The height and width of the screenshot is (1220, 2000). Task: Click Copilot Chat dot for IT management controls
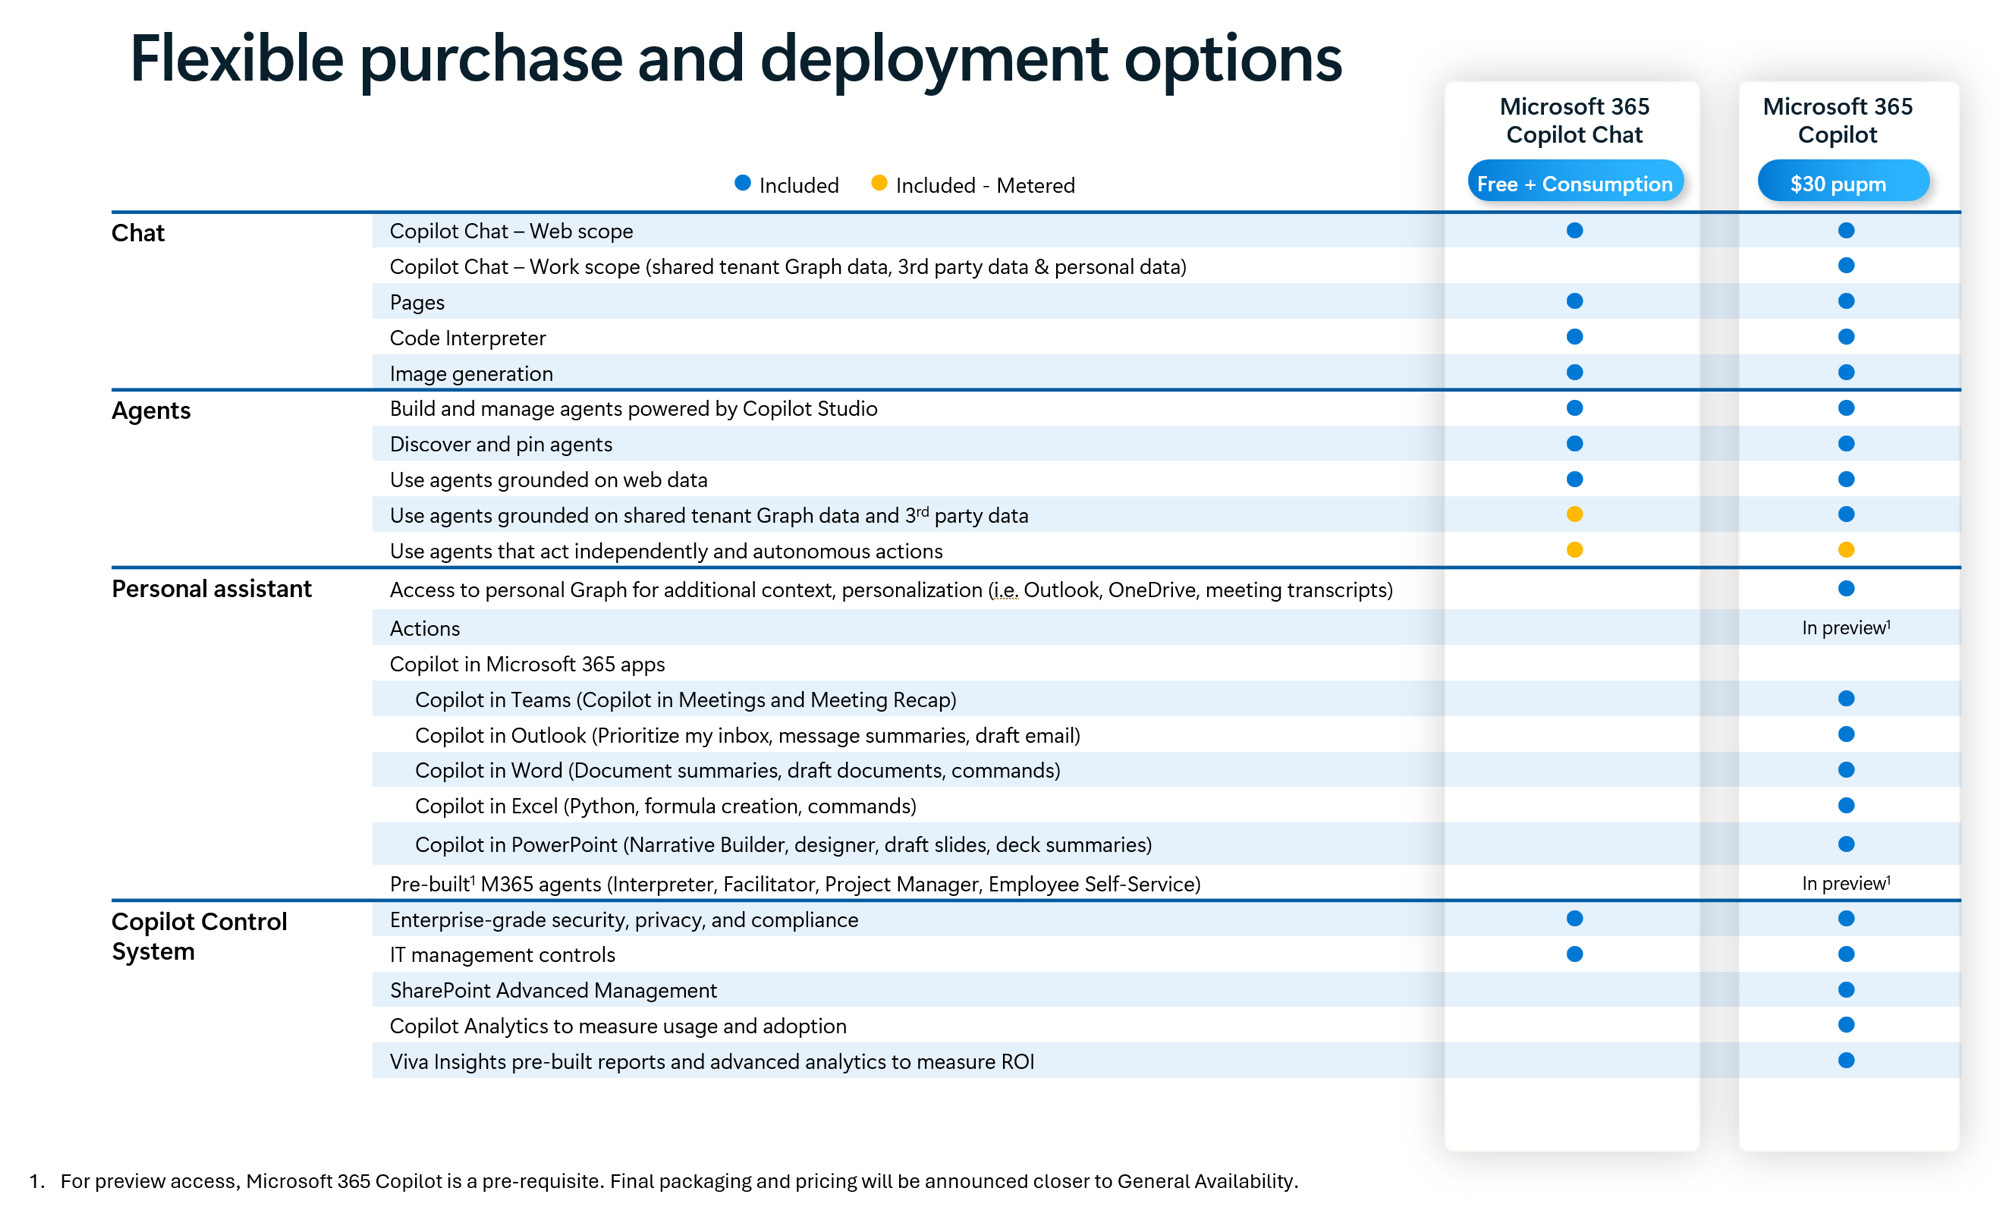[x=1574, y=954]
